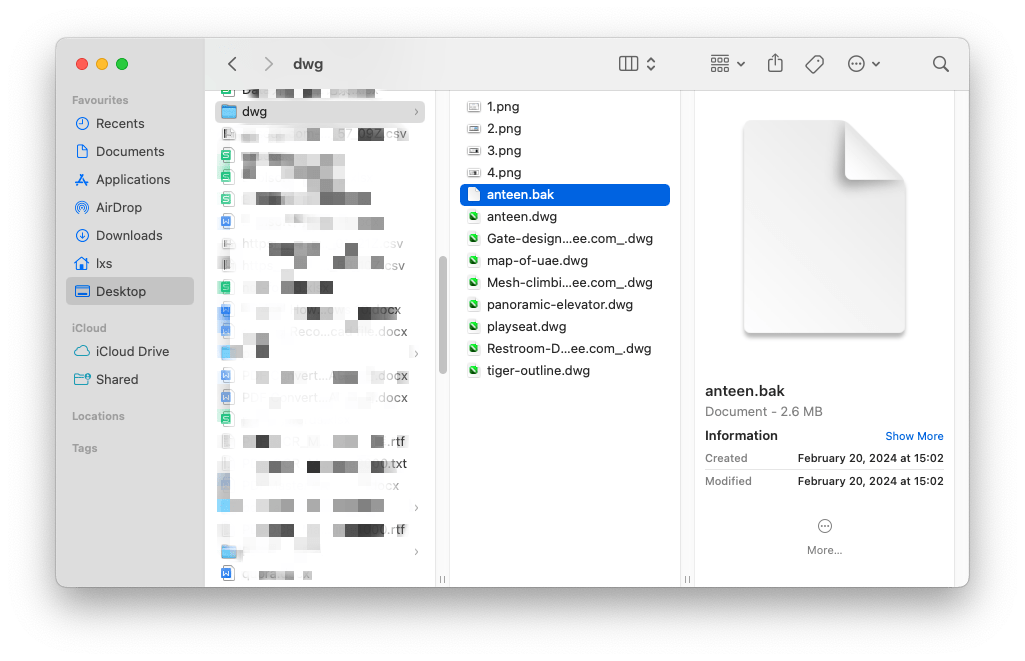Select the anteen.dwg file
This screenshot has height=661, width=1025.
pyautogui.click(x=521, y=216)
